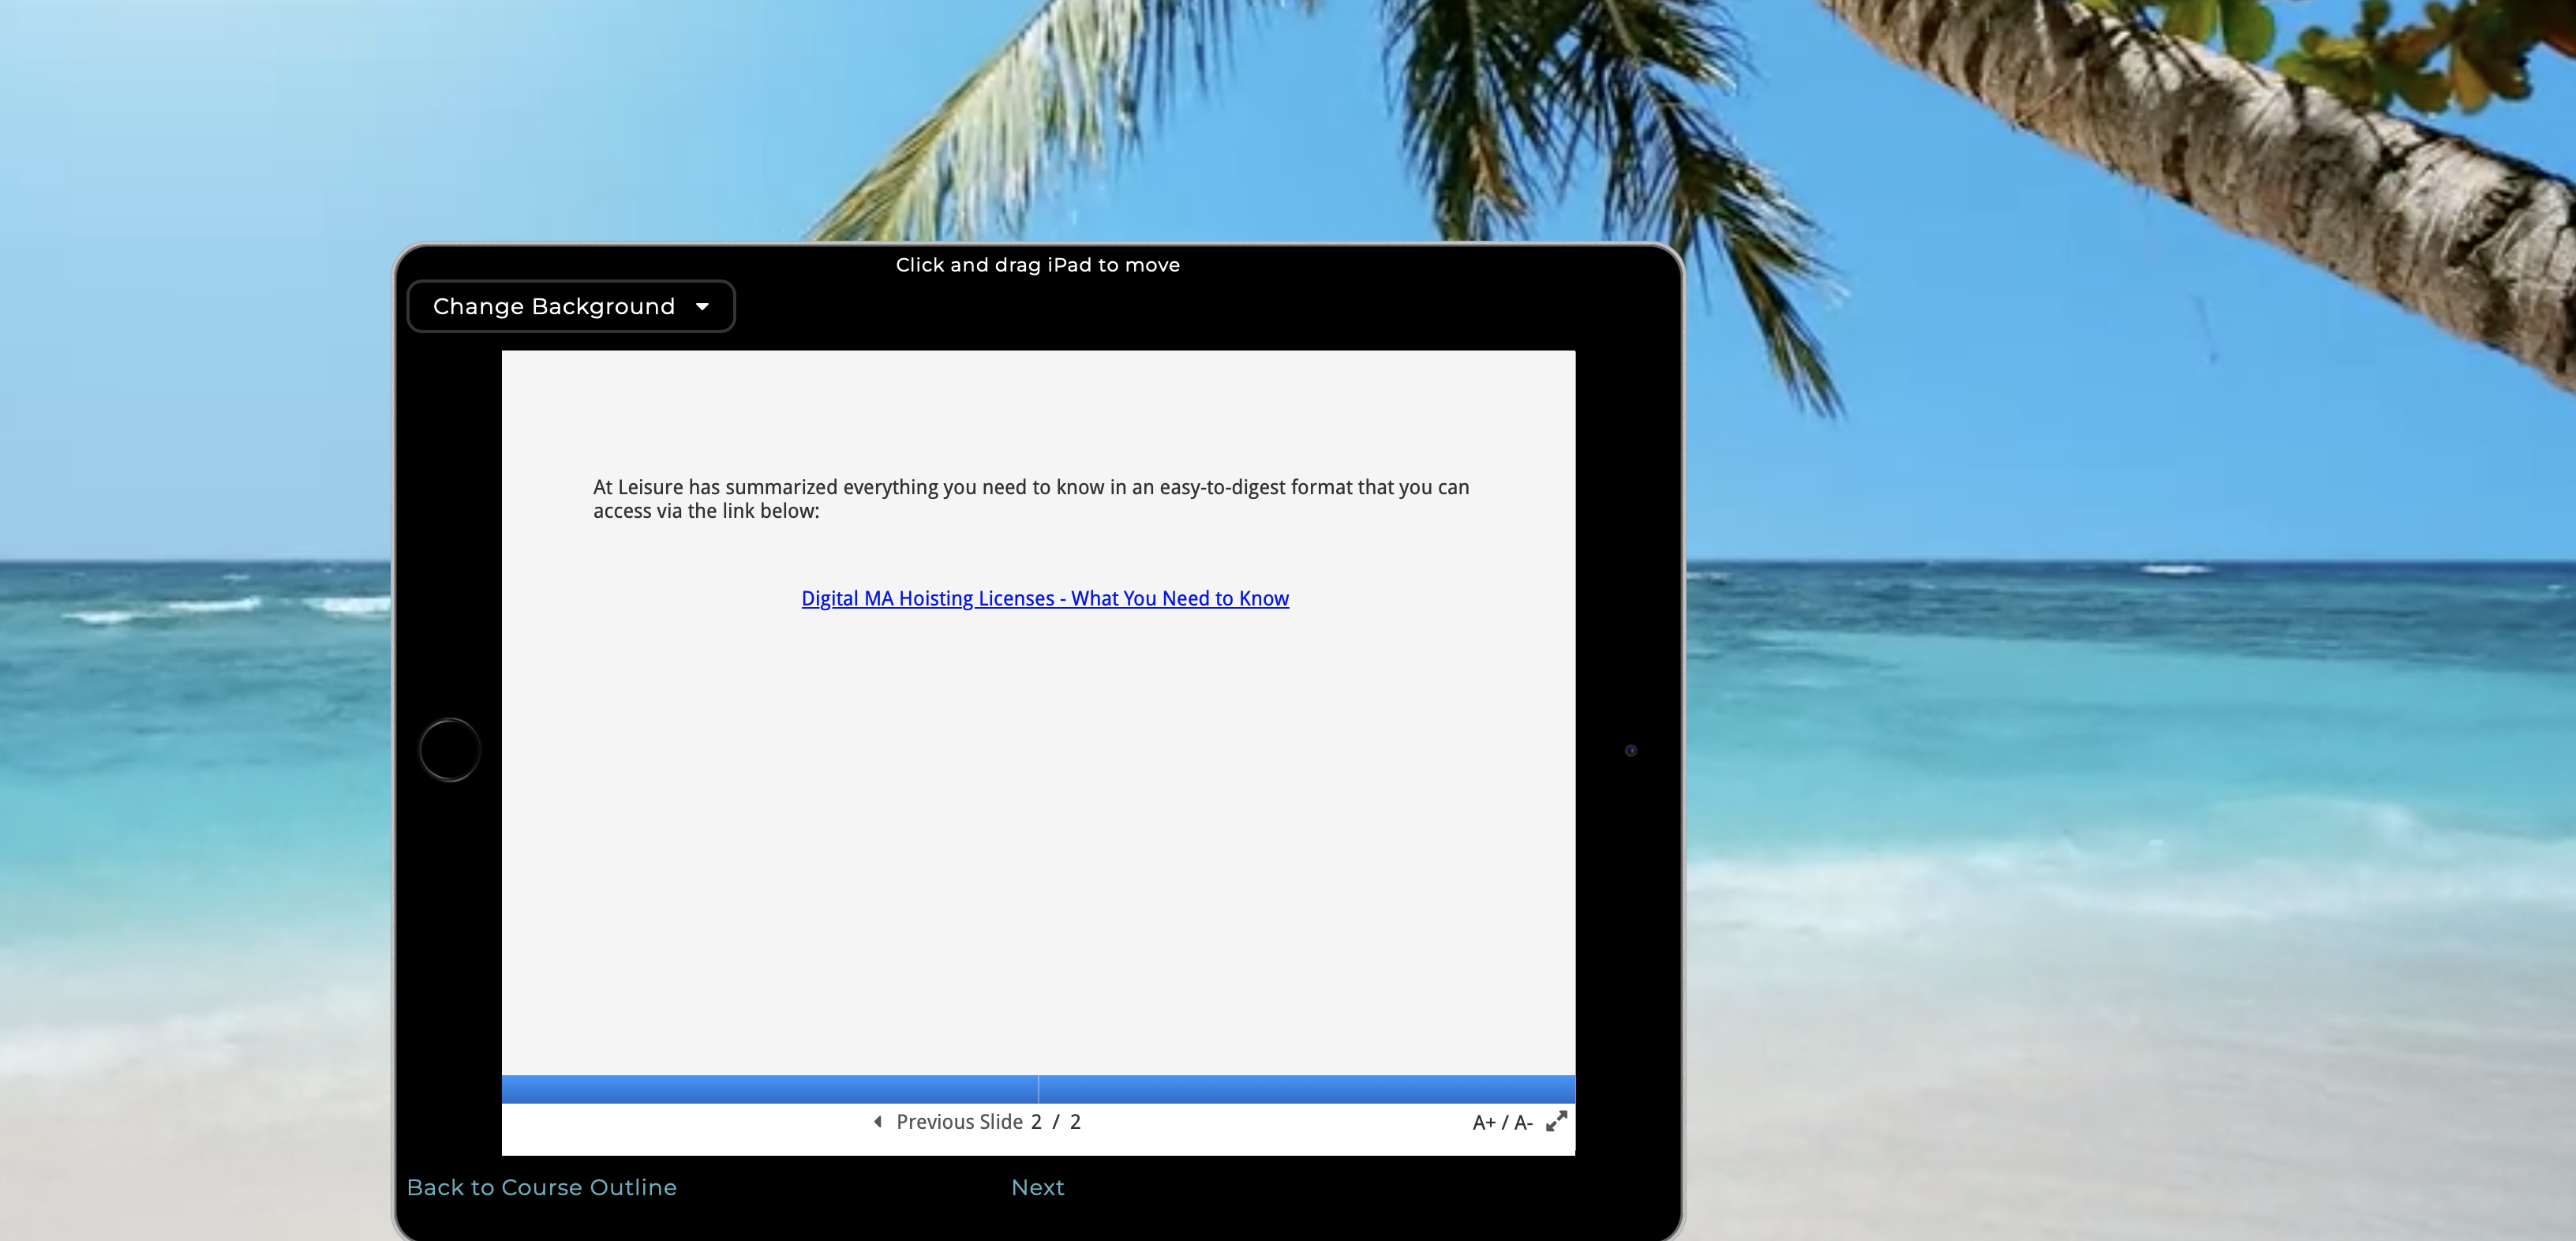Click the iPad camera dot
Screen dimensions: 2576x1241
[1631, 750]
